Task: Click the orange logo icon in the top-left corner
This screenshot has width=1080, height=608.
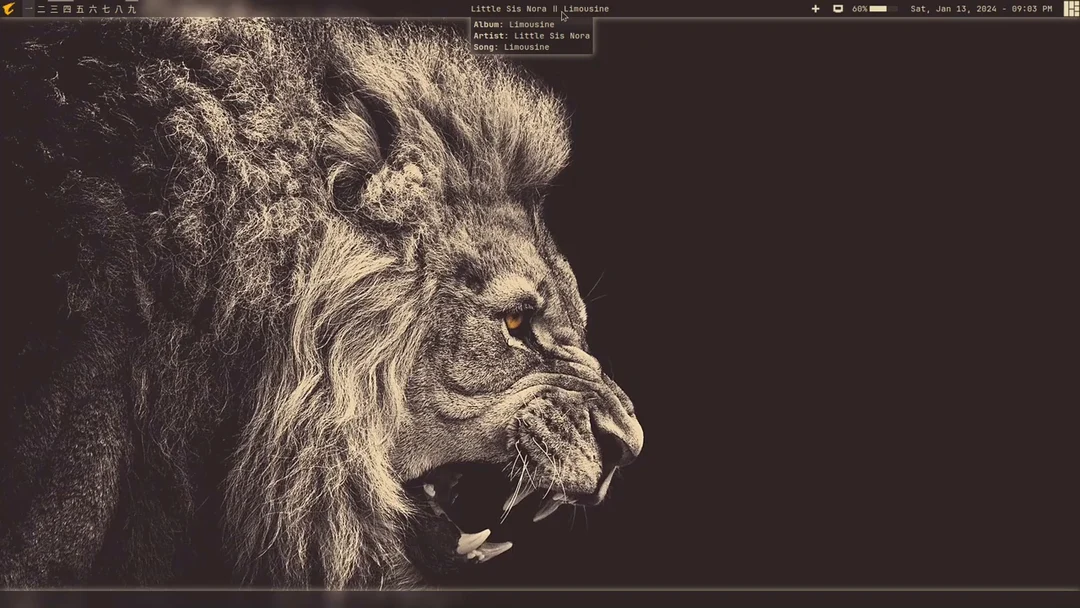Action: click(x=10, y=8)
